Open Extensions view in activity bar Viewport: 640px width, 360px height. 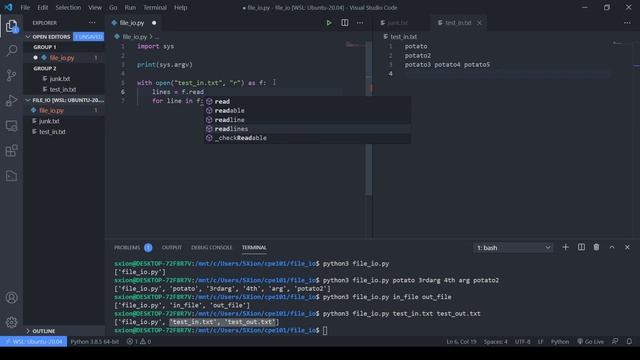pyautogui.click(x=11, y=151)
